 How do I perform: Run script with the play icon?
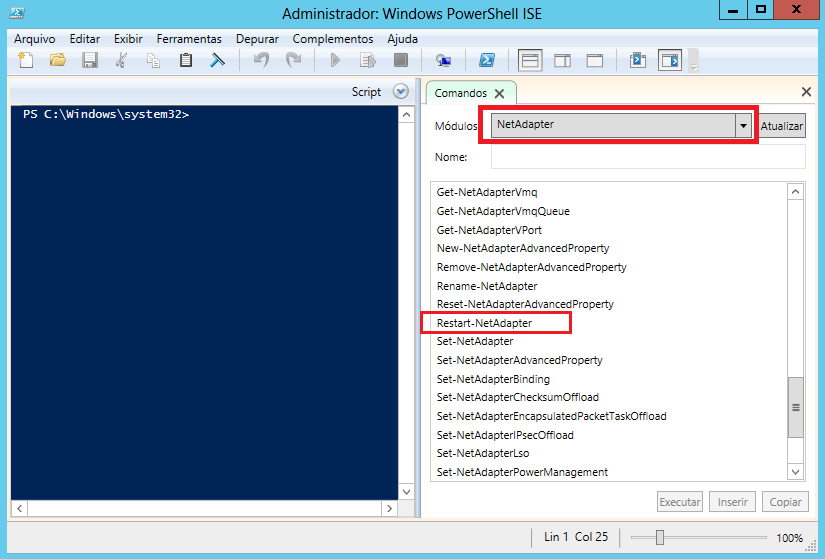tap(335, 61)
